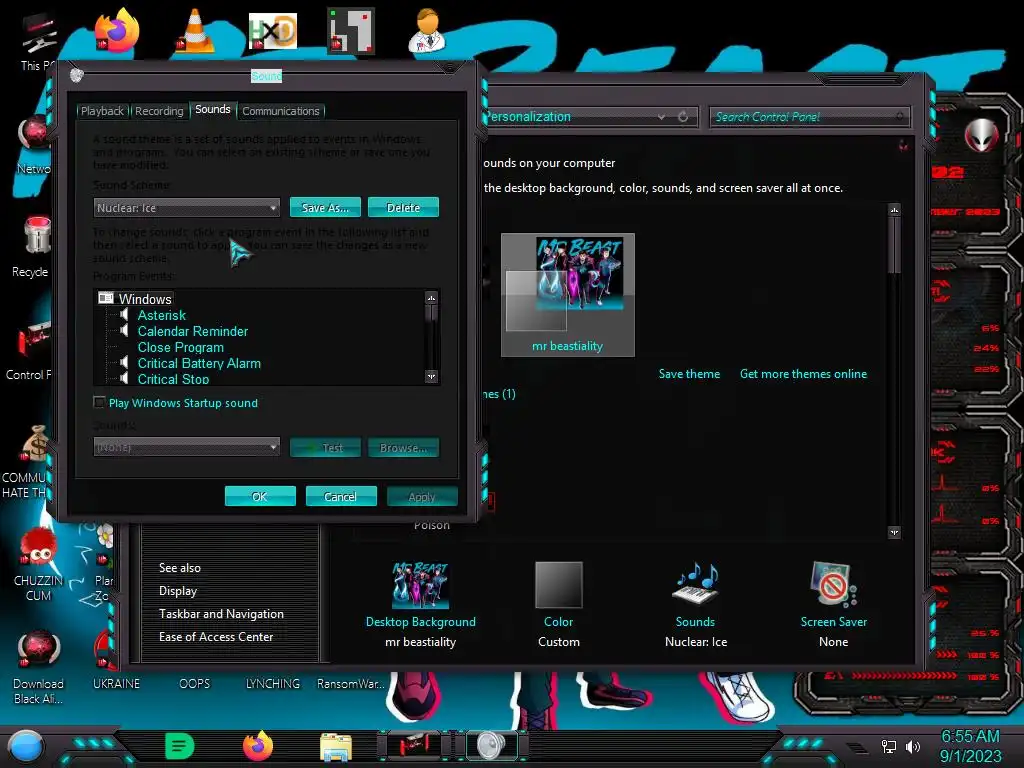The width and height of the screenshot is (1024, 768).
Task: Click the Delete scheme button
Action: [x=403, y=208]
